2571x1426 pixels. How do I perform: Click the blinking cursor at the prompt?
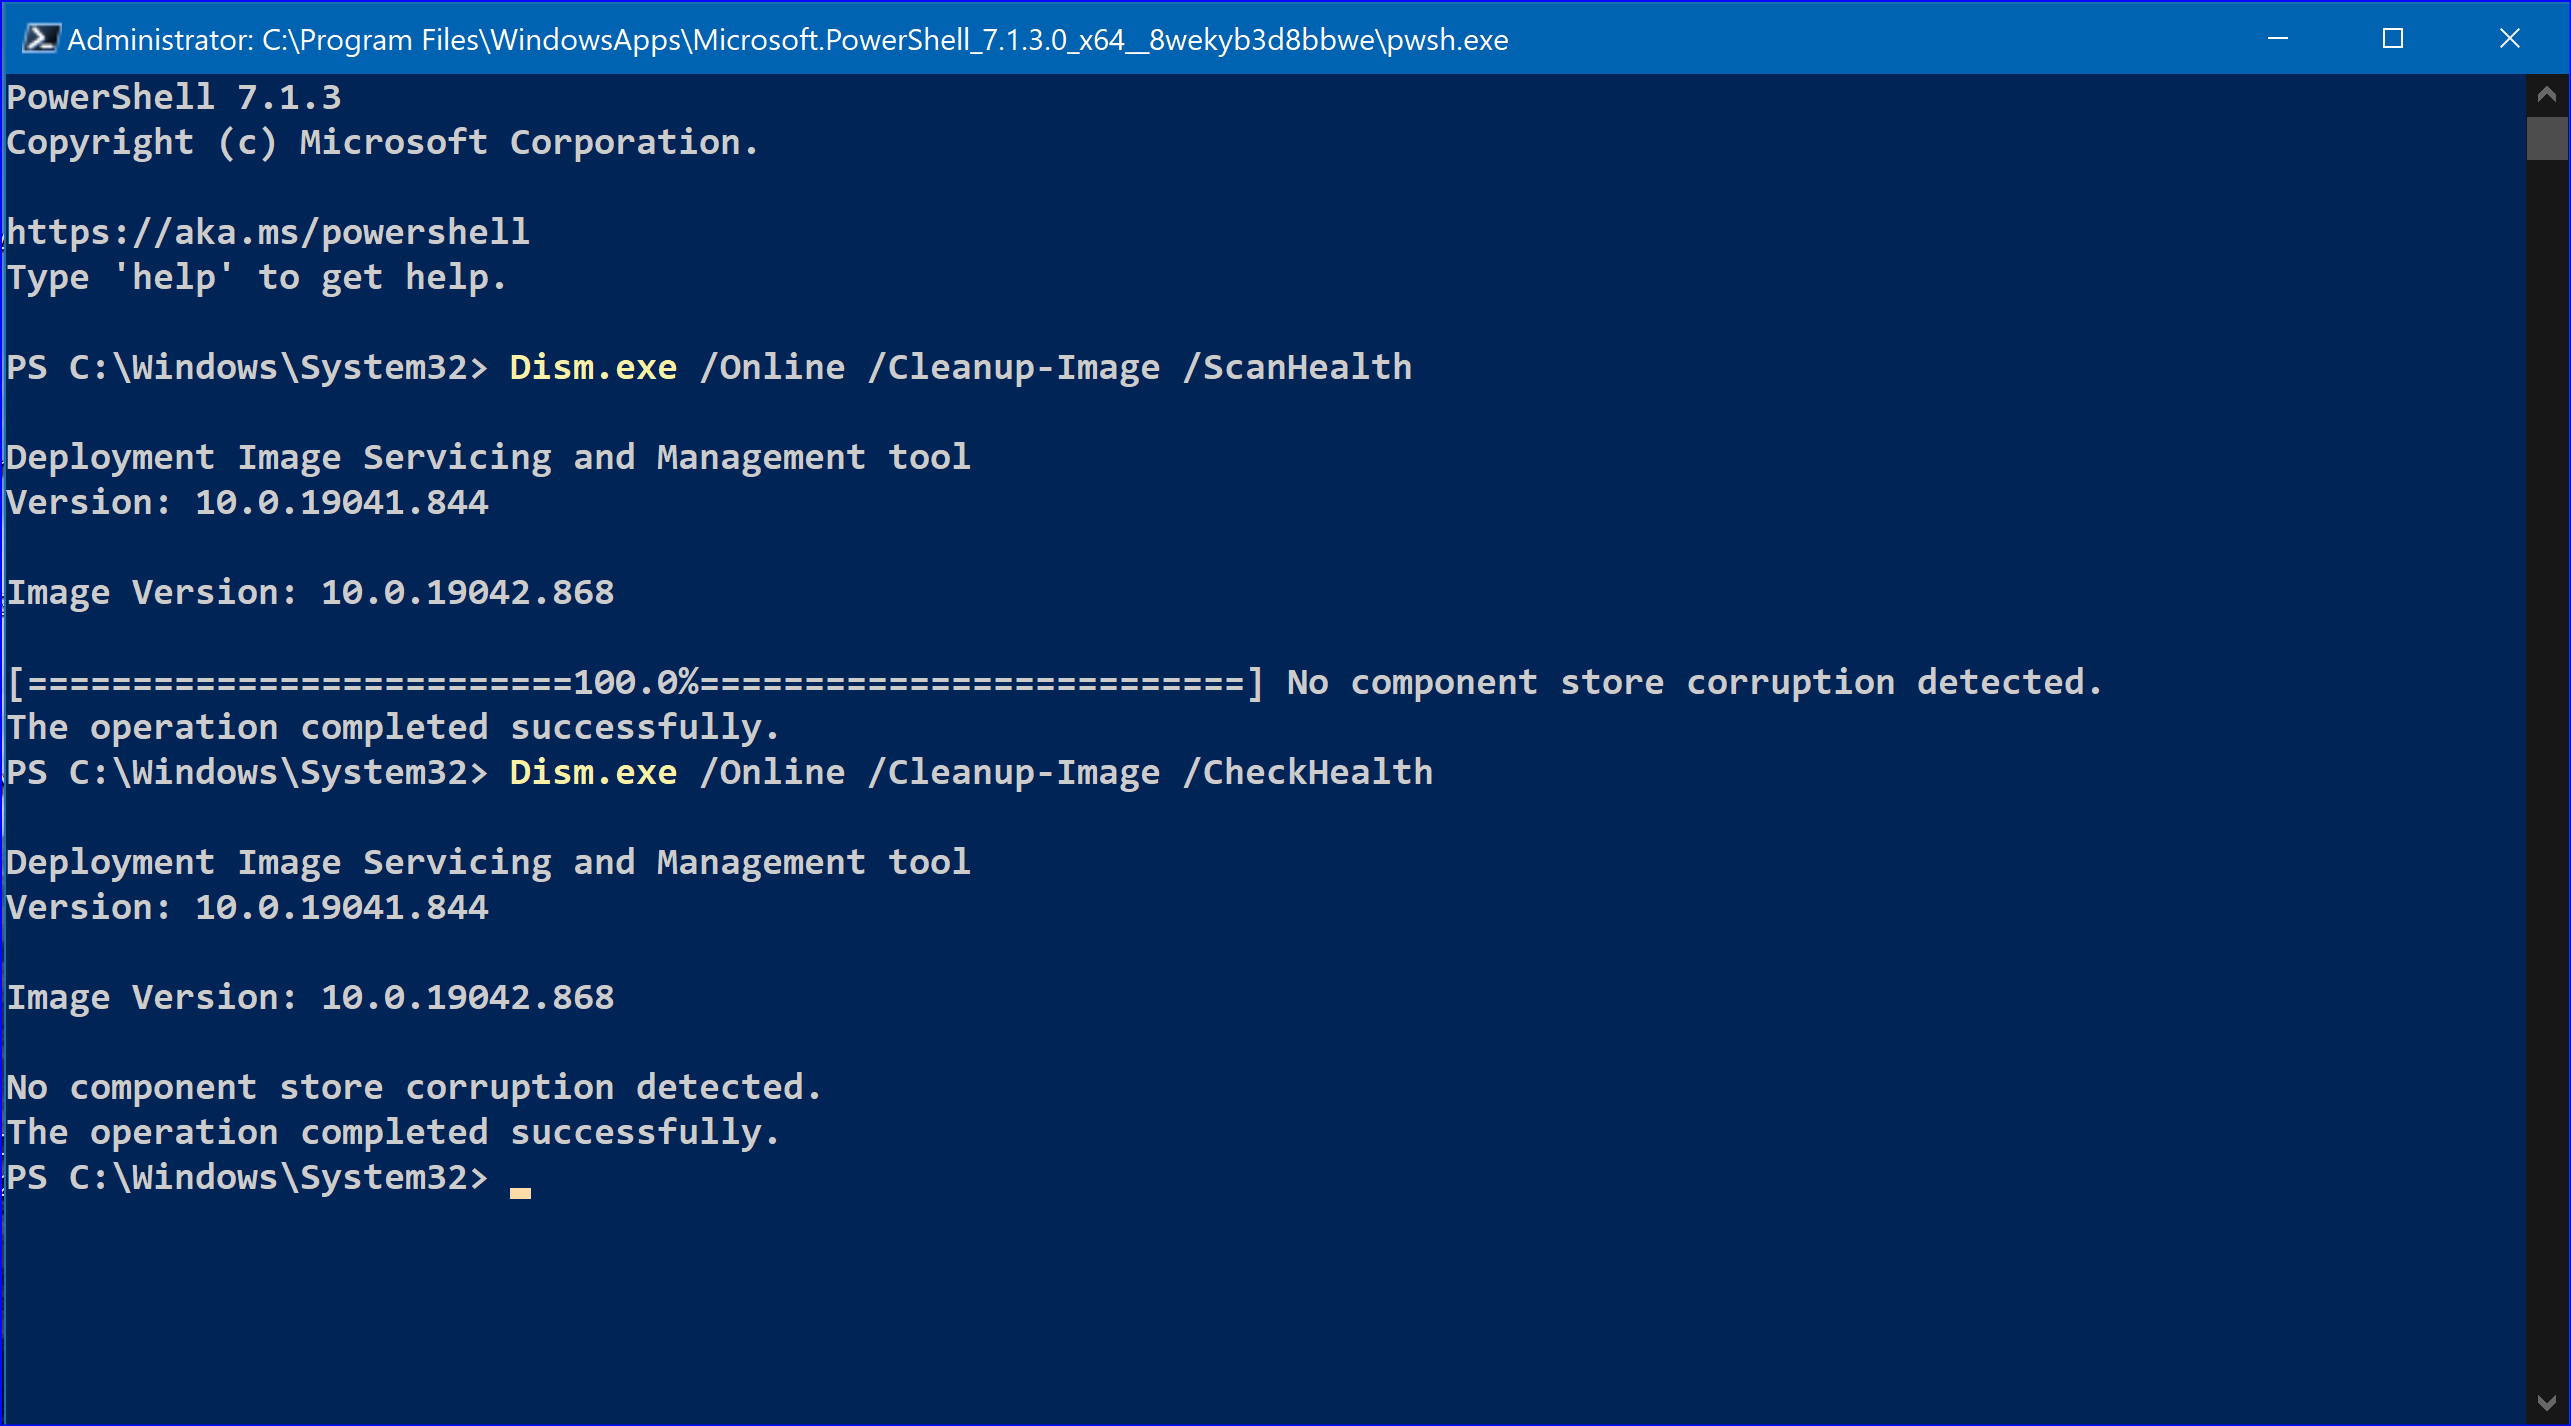tap(520, 1192)
